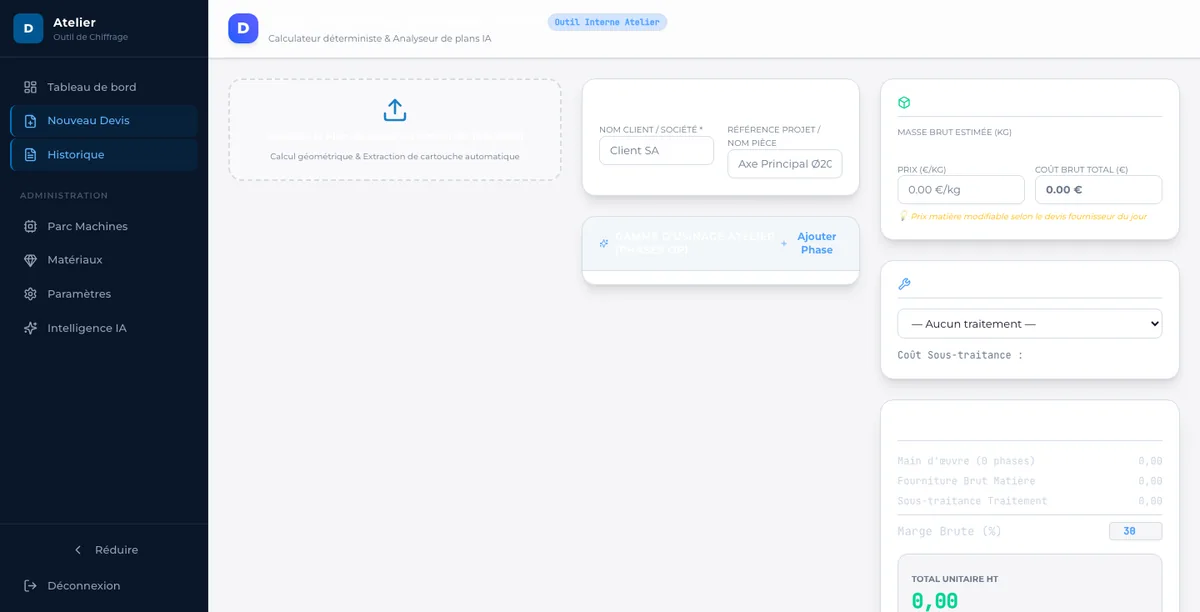Click the Coût Brut Total field
The width and height of the screenshot is (1200, 612).
tap(1098, 190)
